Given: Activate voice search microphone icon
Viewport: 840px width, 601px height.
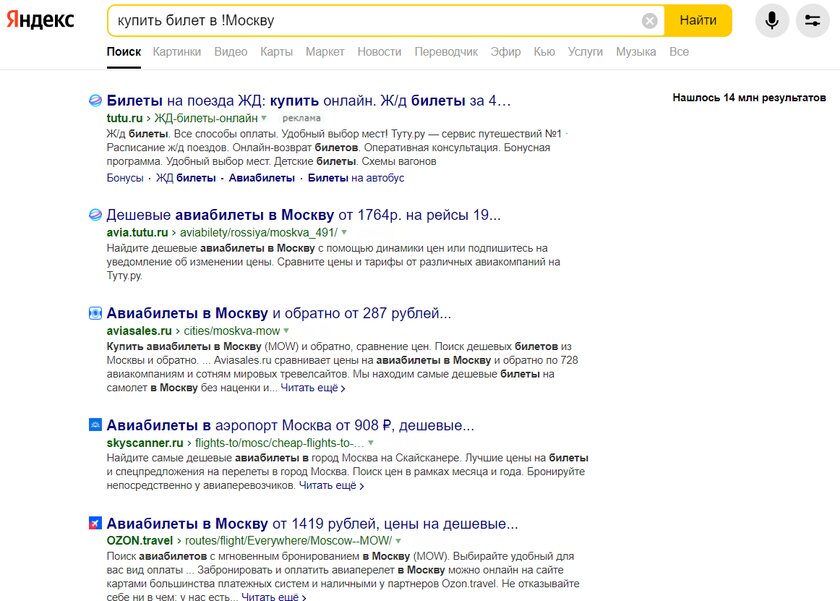Looking at the screenshot, I should [x=771, y=21].
